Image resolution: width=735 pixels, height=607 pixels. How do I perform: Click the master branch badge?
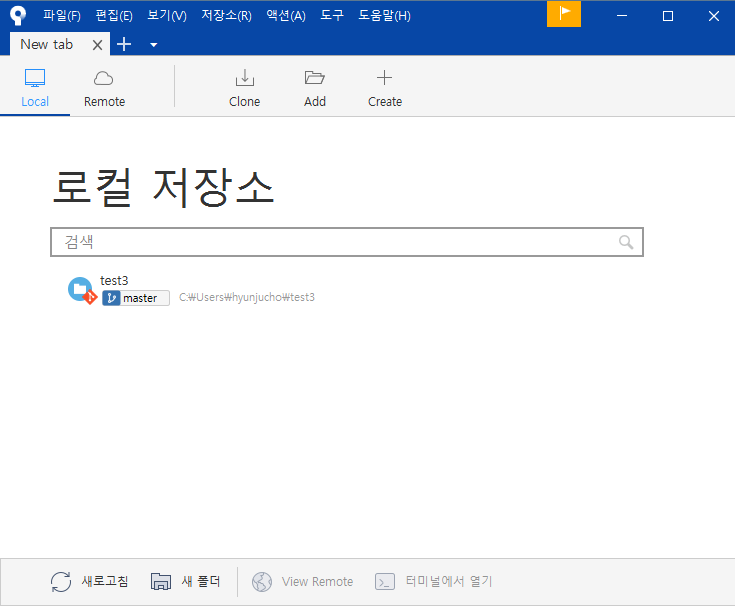pos(136,298)
